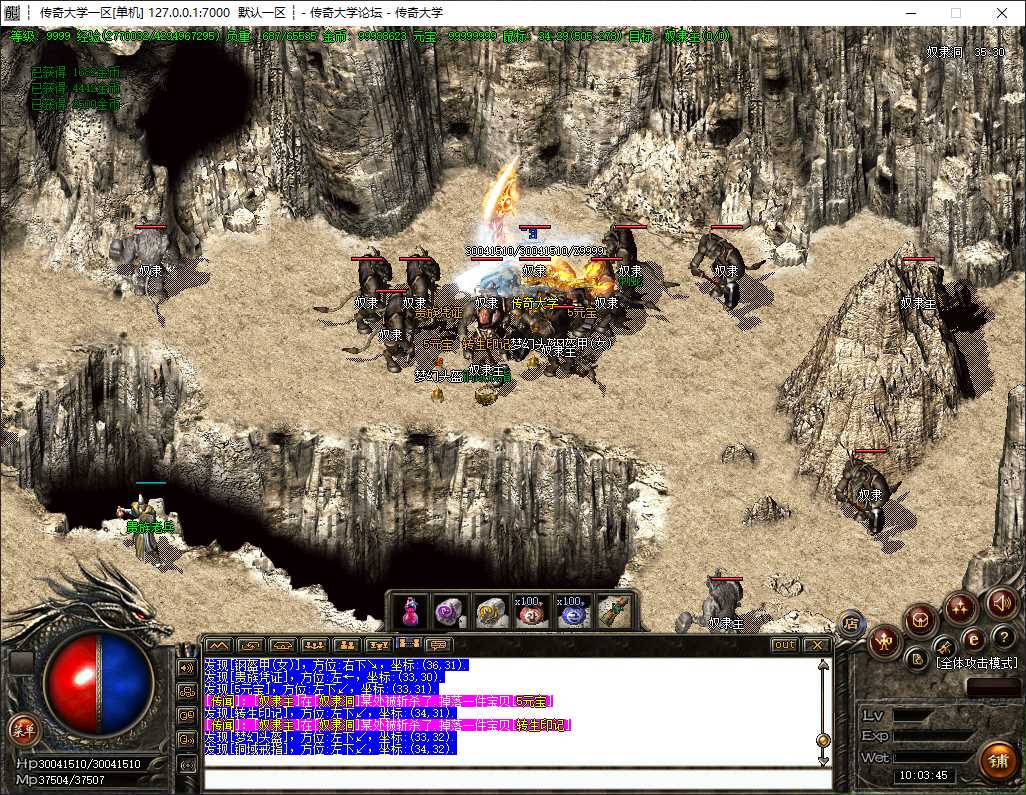The image size is (1026, 795).
Task: Click chat line 发现[梦幻头盔]
Action: click(330, 737)
